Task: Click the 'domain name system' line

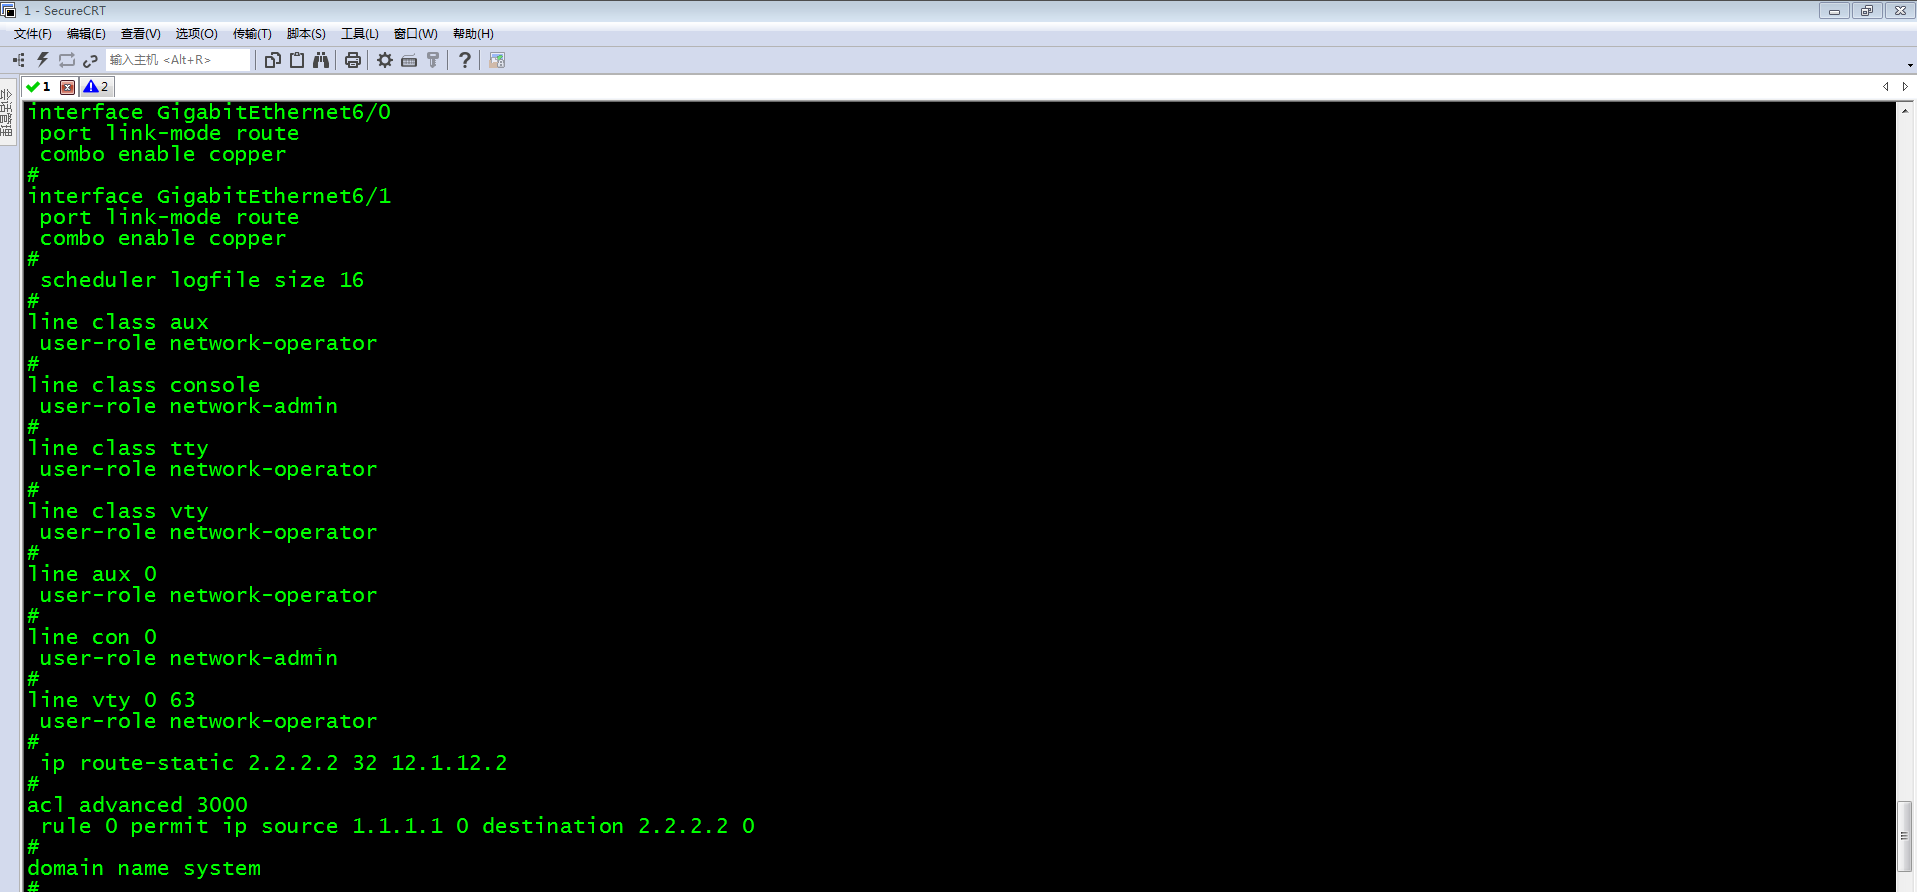Action: [144, 868]
